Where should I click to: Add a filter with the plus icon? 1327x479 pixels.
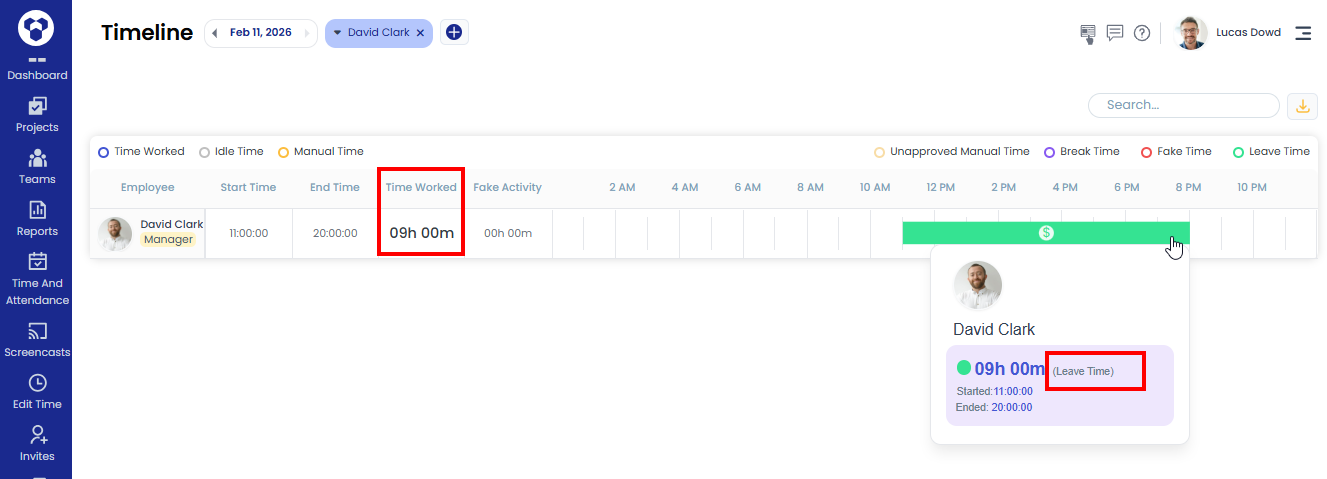454,33
